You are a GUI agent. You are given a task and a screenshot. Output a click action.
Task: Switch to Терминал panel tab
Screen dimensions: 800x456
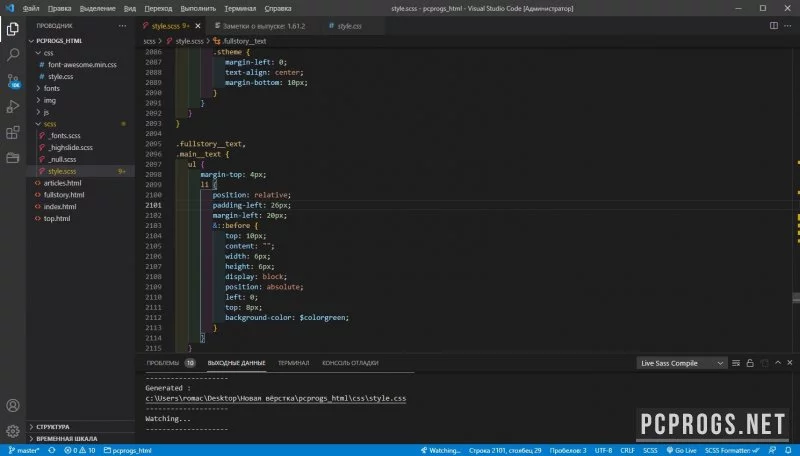click(293, 363)
